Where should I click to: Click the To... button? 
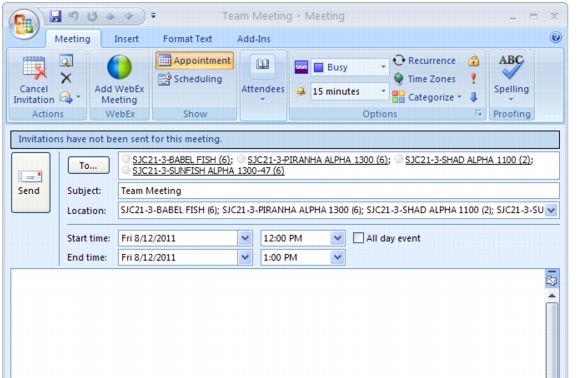[89, 165]
